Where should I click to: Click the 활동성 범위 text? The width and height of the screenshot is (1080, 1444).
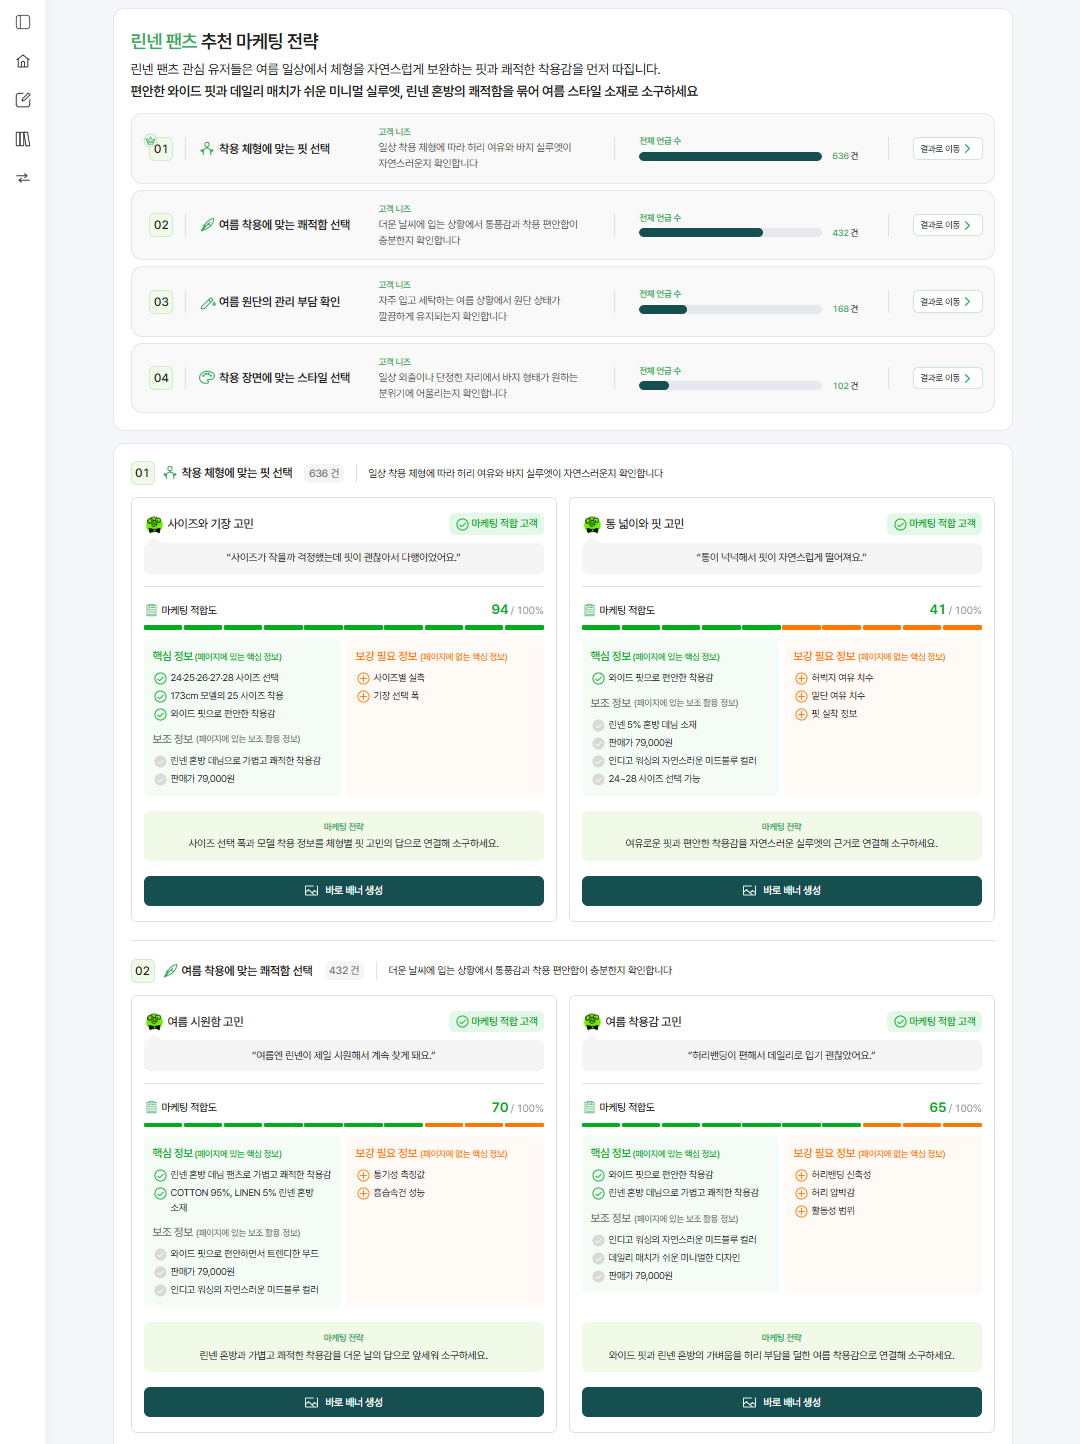(833, 1211)
